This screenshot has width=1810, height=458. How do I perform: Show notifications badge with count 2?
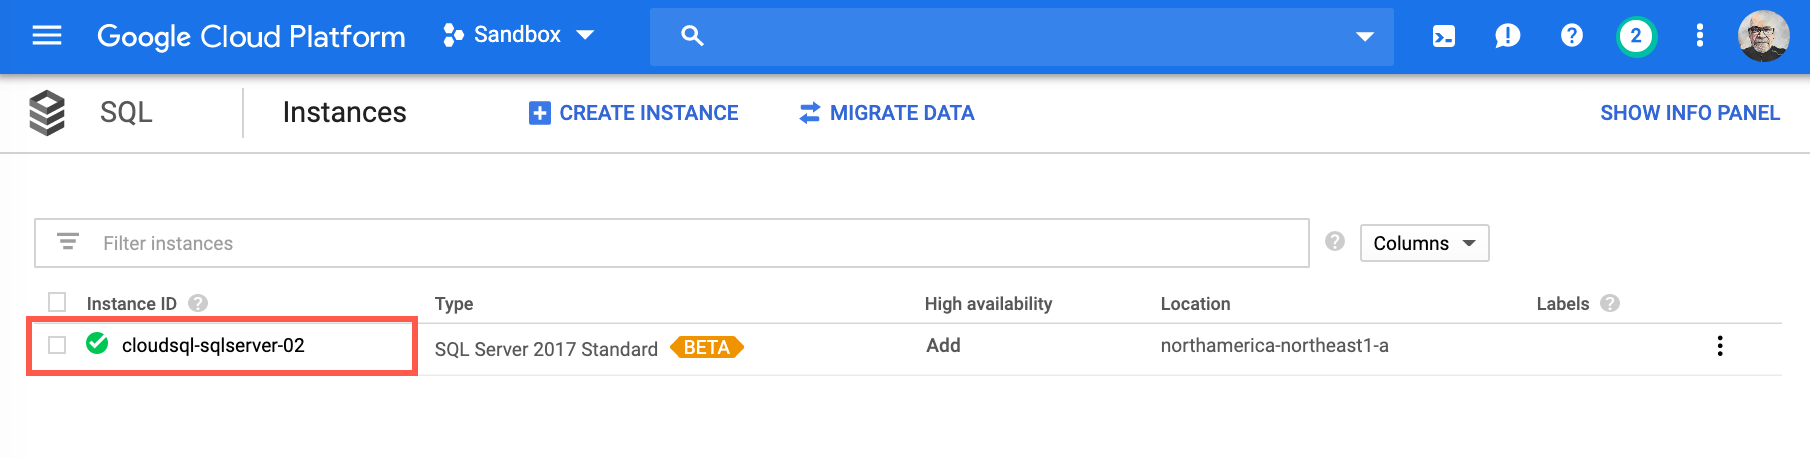click(x=1636, y=36)
